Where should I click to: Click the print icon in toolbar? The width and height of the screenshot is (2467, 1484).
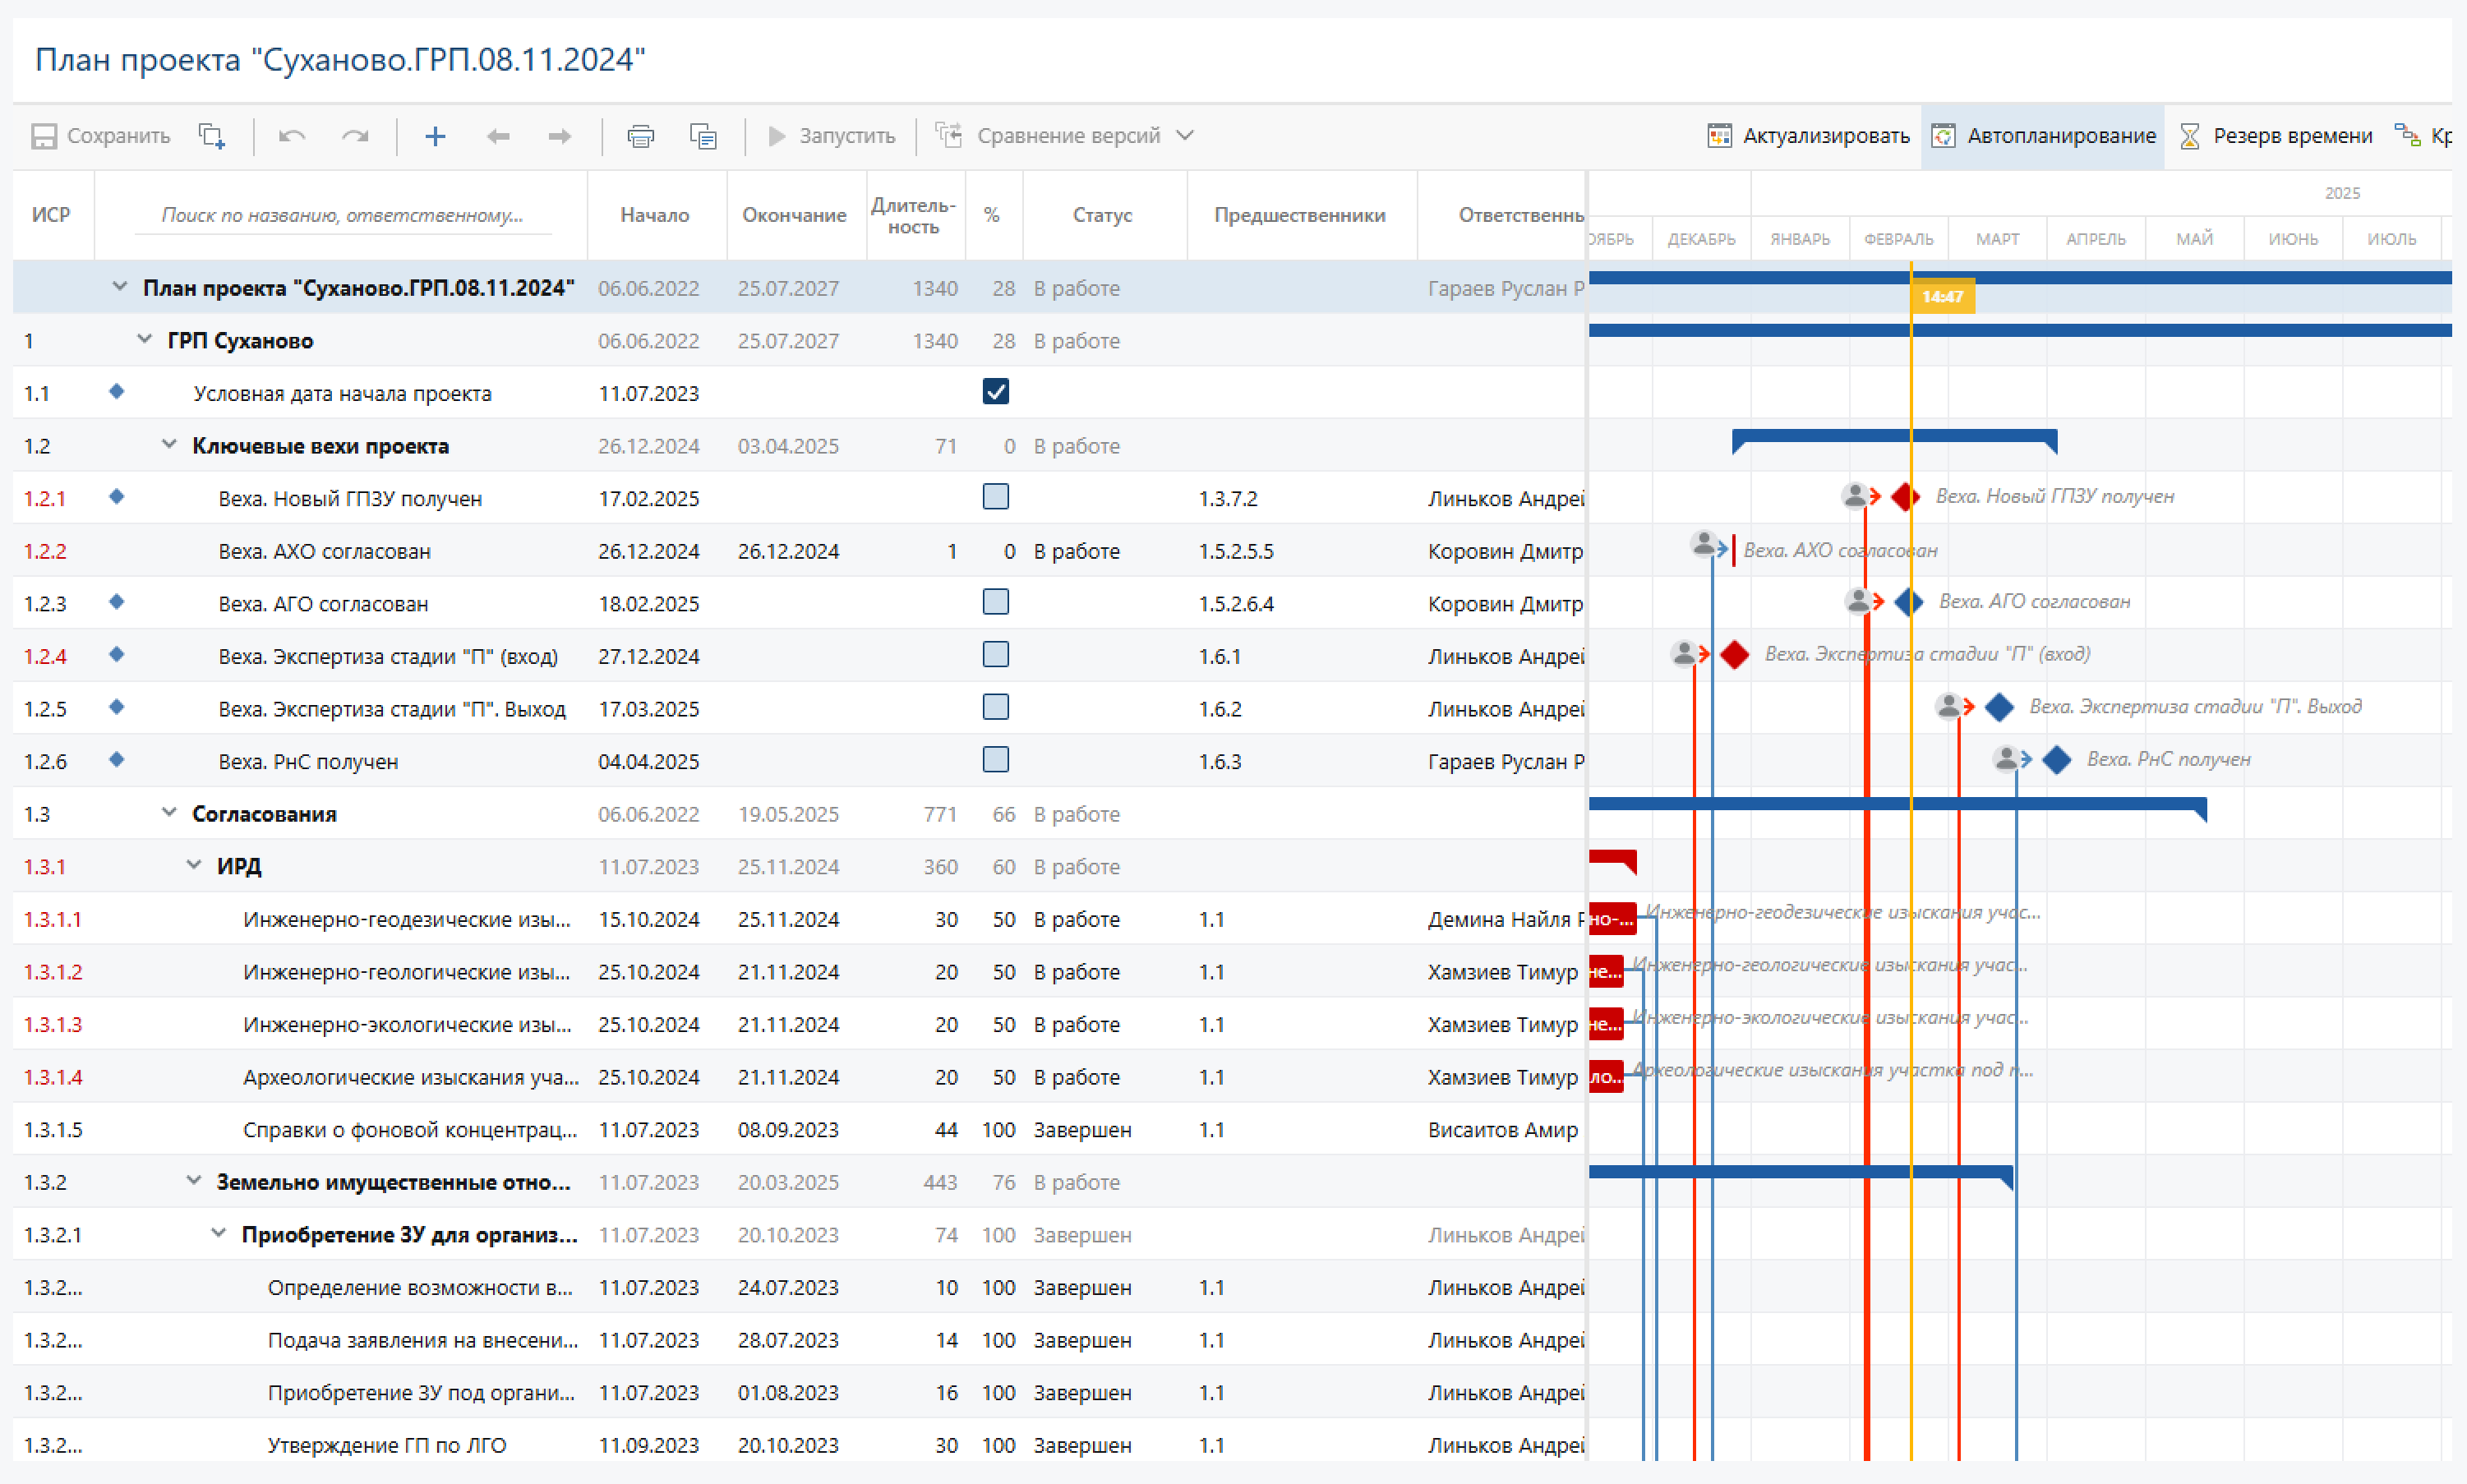tap(640, 136)
